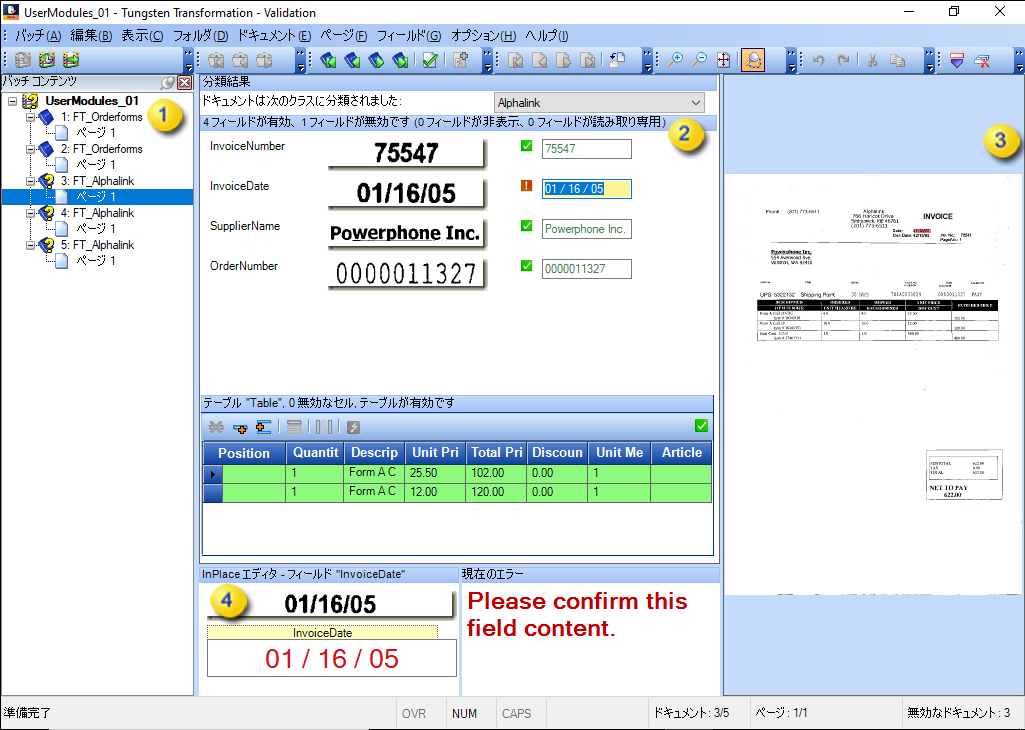Close the バッチコンテンツ panel

coord(184,82)
